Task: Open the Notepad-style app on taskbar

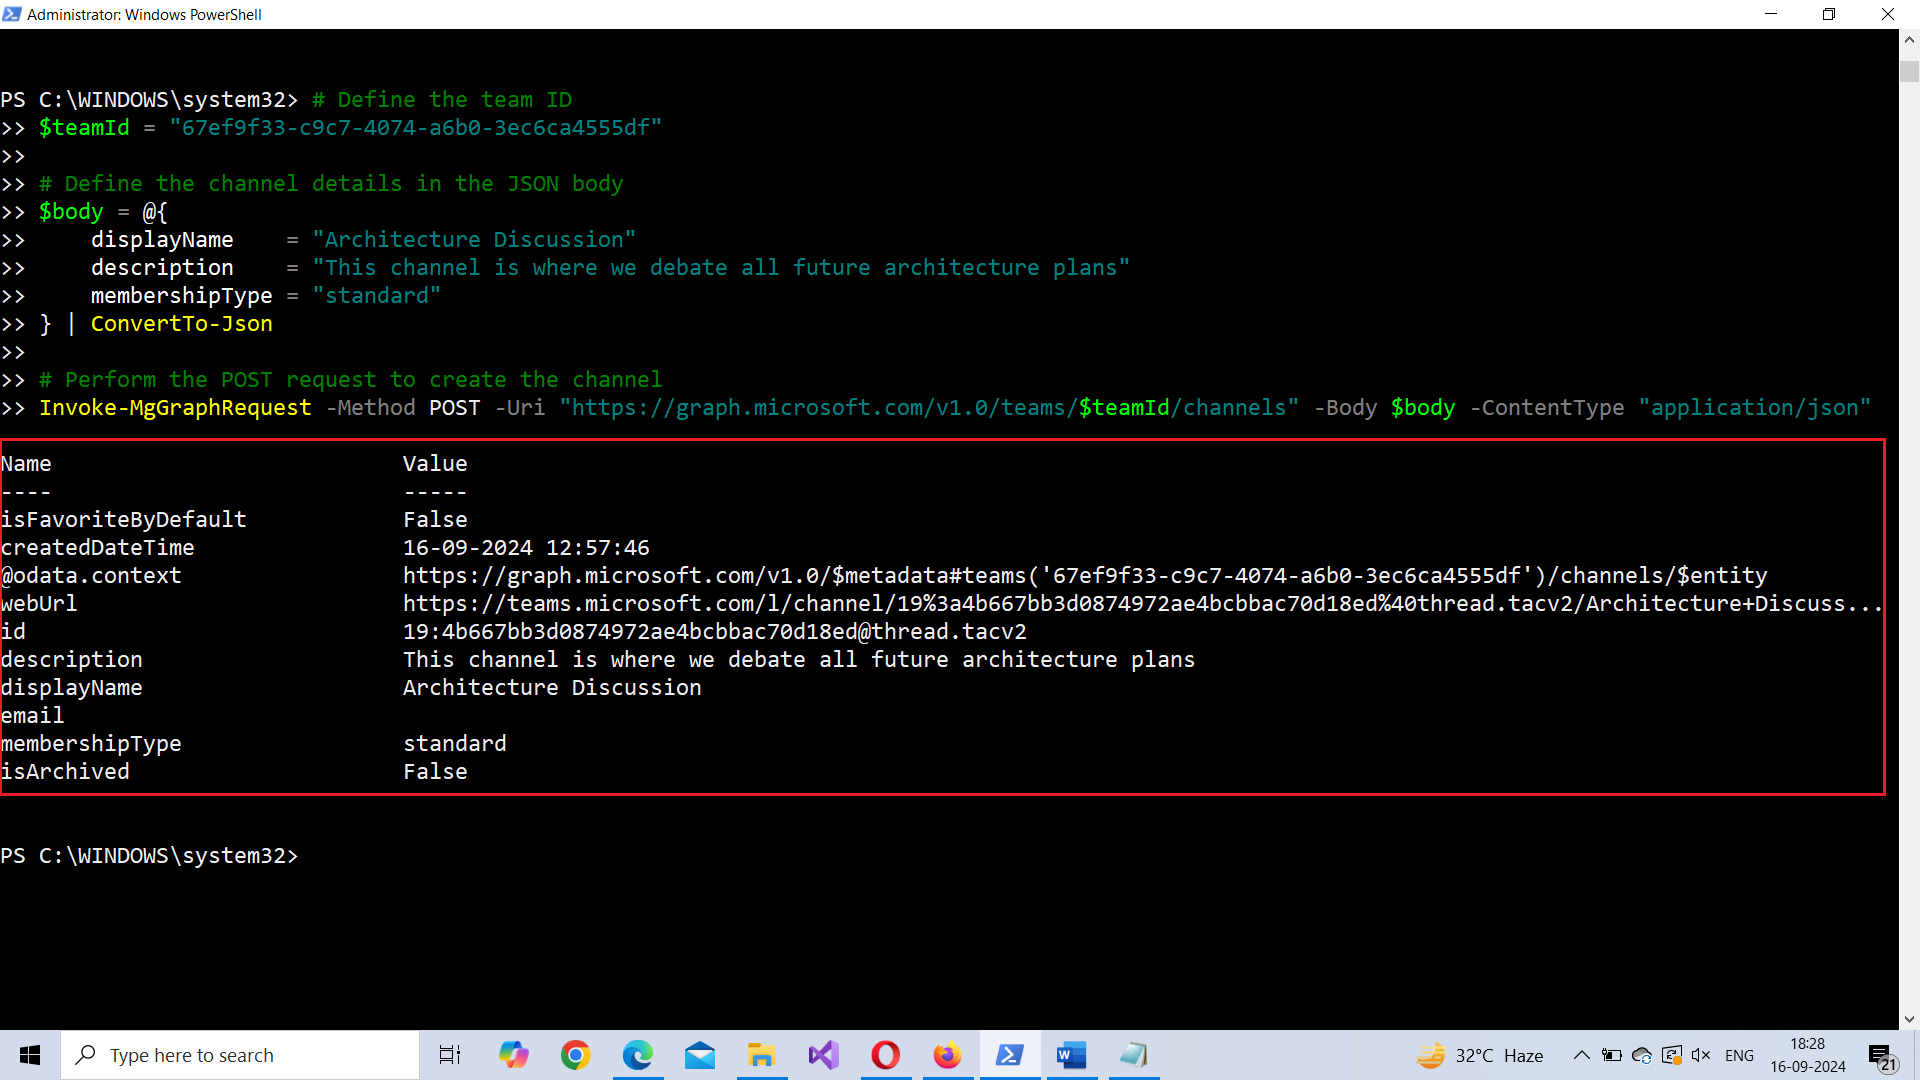Action: coord(1133,1055)
